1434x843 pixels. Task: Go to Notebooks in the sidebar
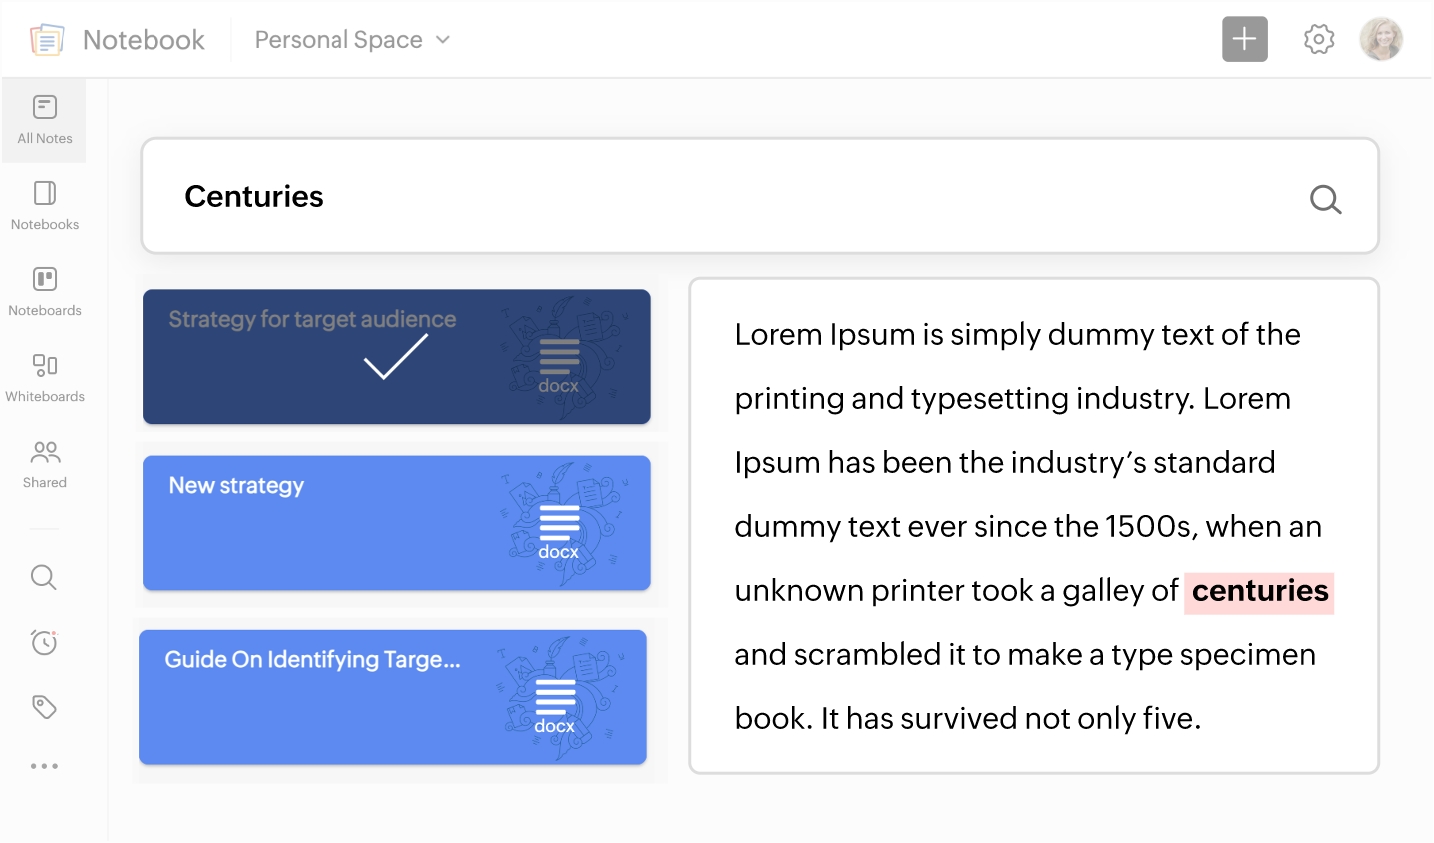pos(45,206)
